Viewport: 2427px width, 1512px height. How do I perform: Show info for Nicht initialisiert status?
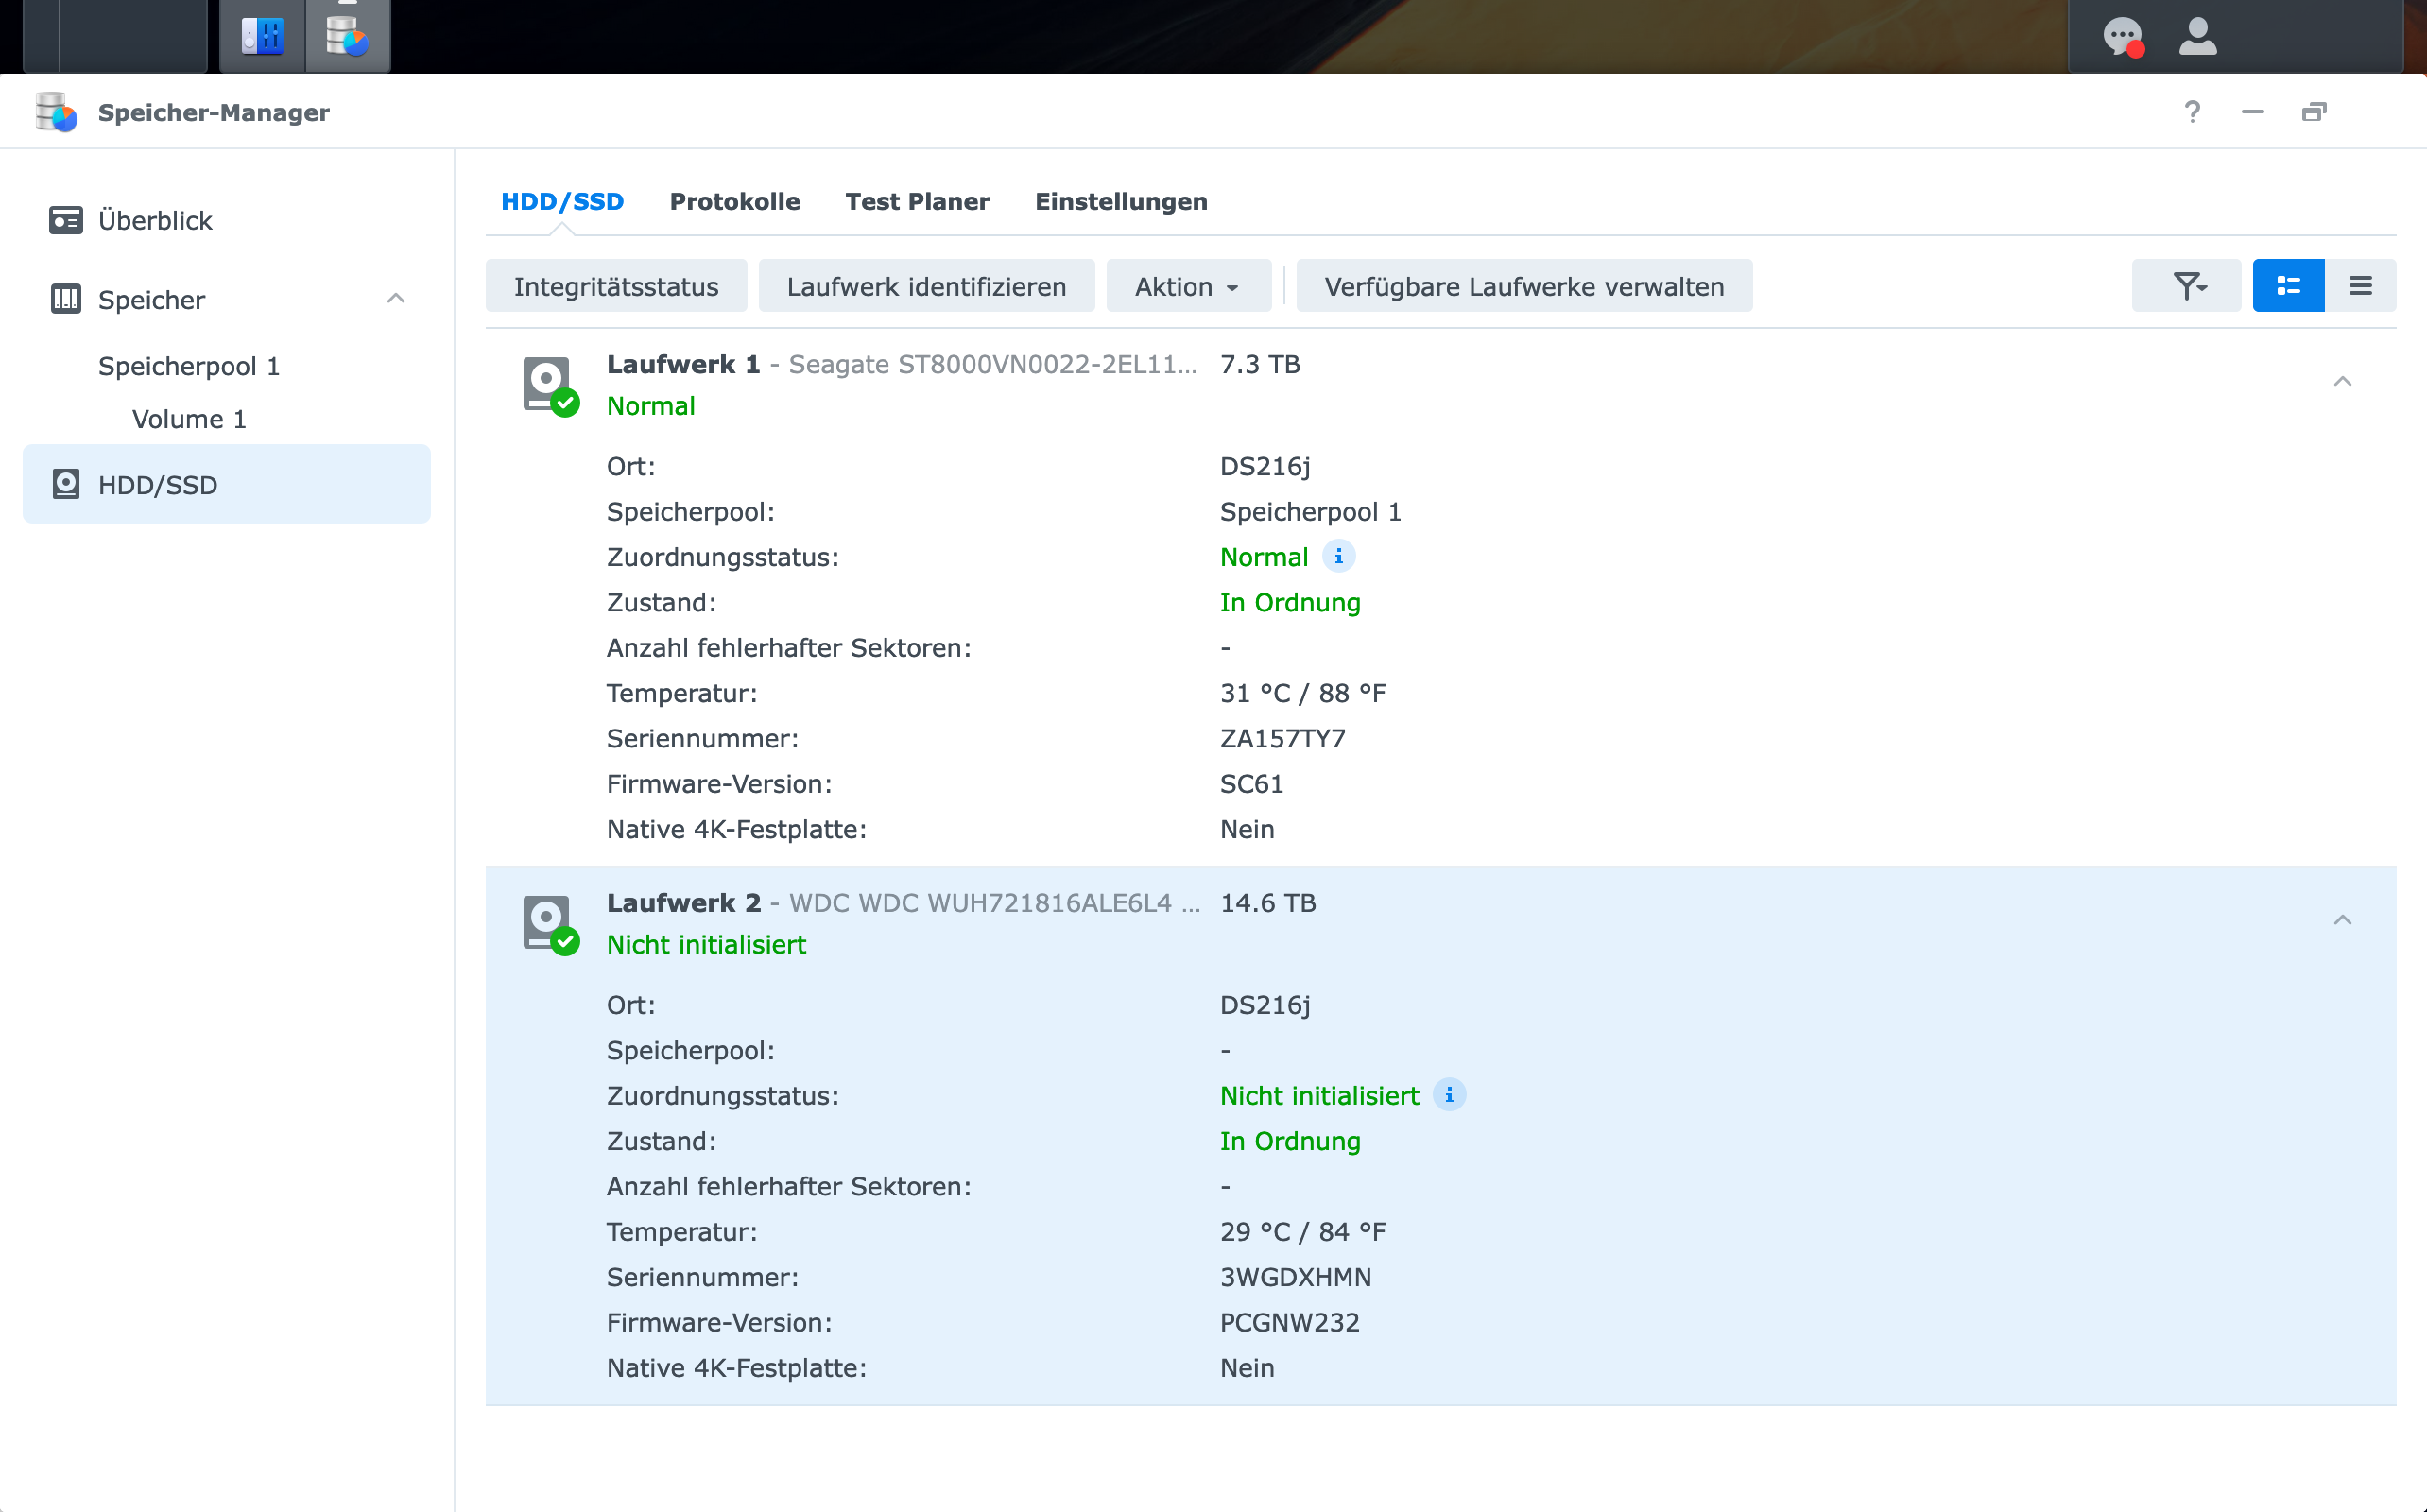click(1449, 1095)
